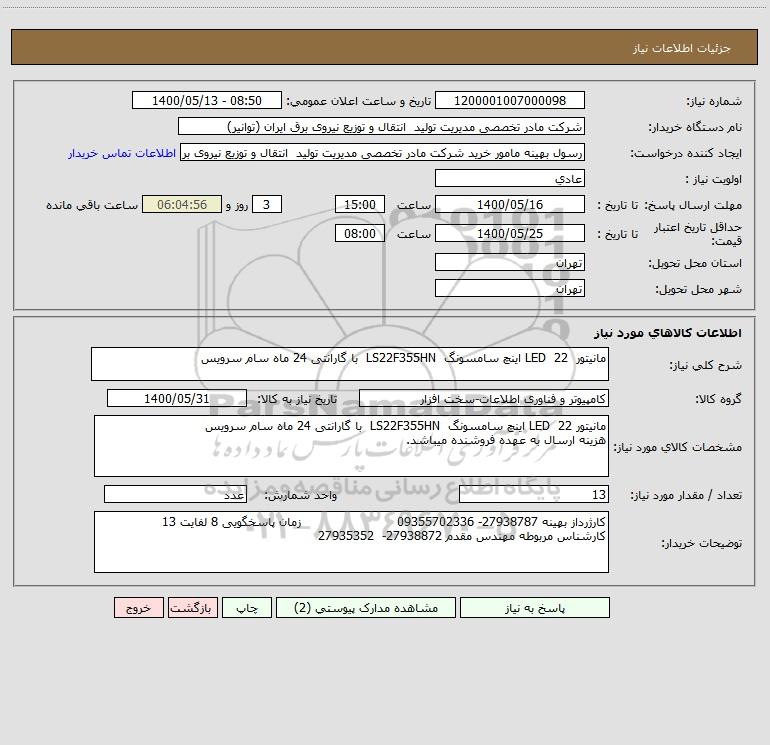Click the شرح کلی نیاز text area
The height and width of the screenshot is (745, 770).
(350, 364)
